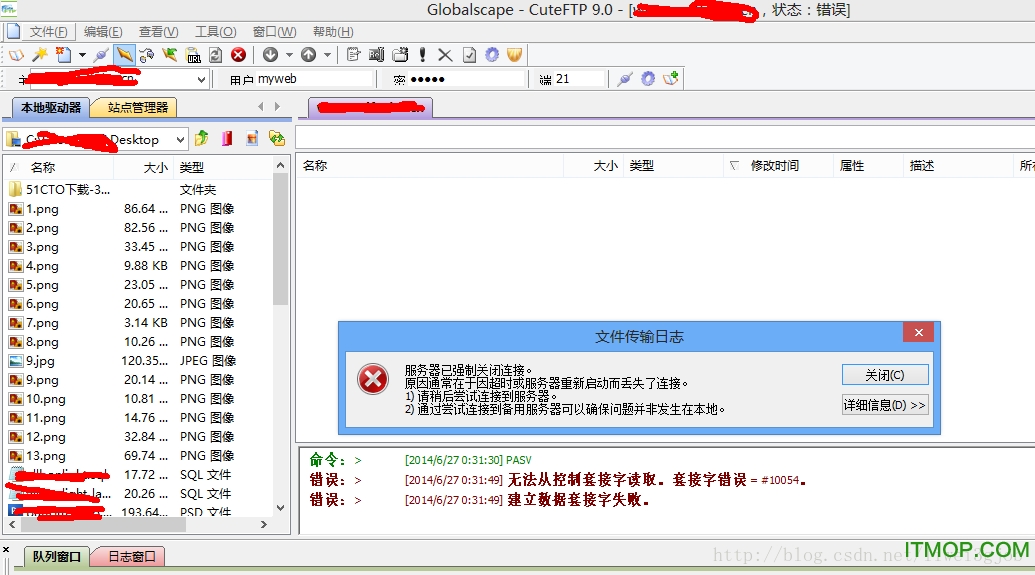Click the red stop transfer icon

pyautogui.click(x=238, y=55)
